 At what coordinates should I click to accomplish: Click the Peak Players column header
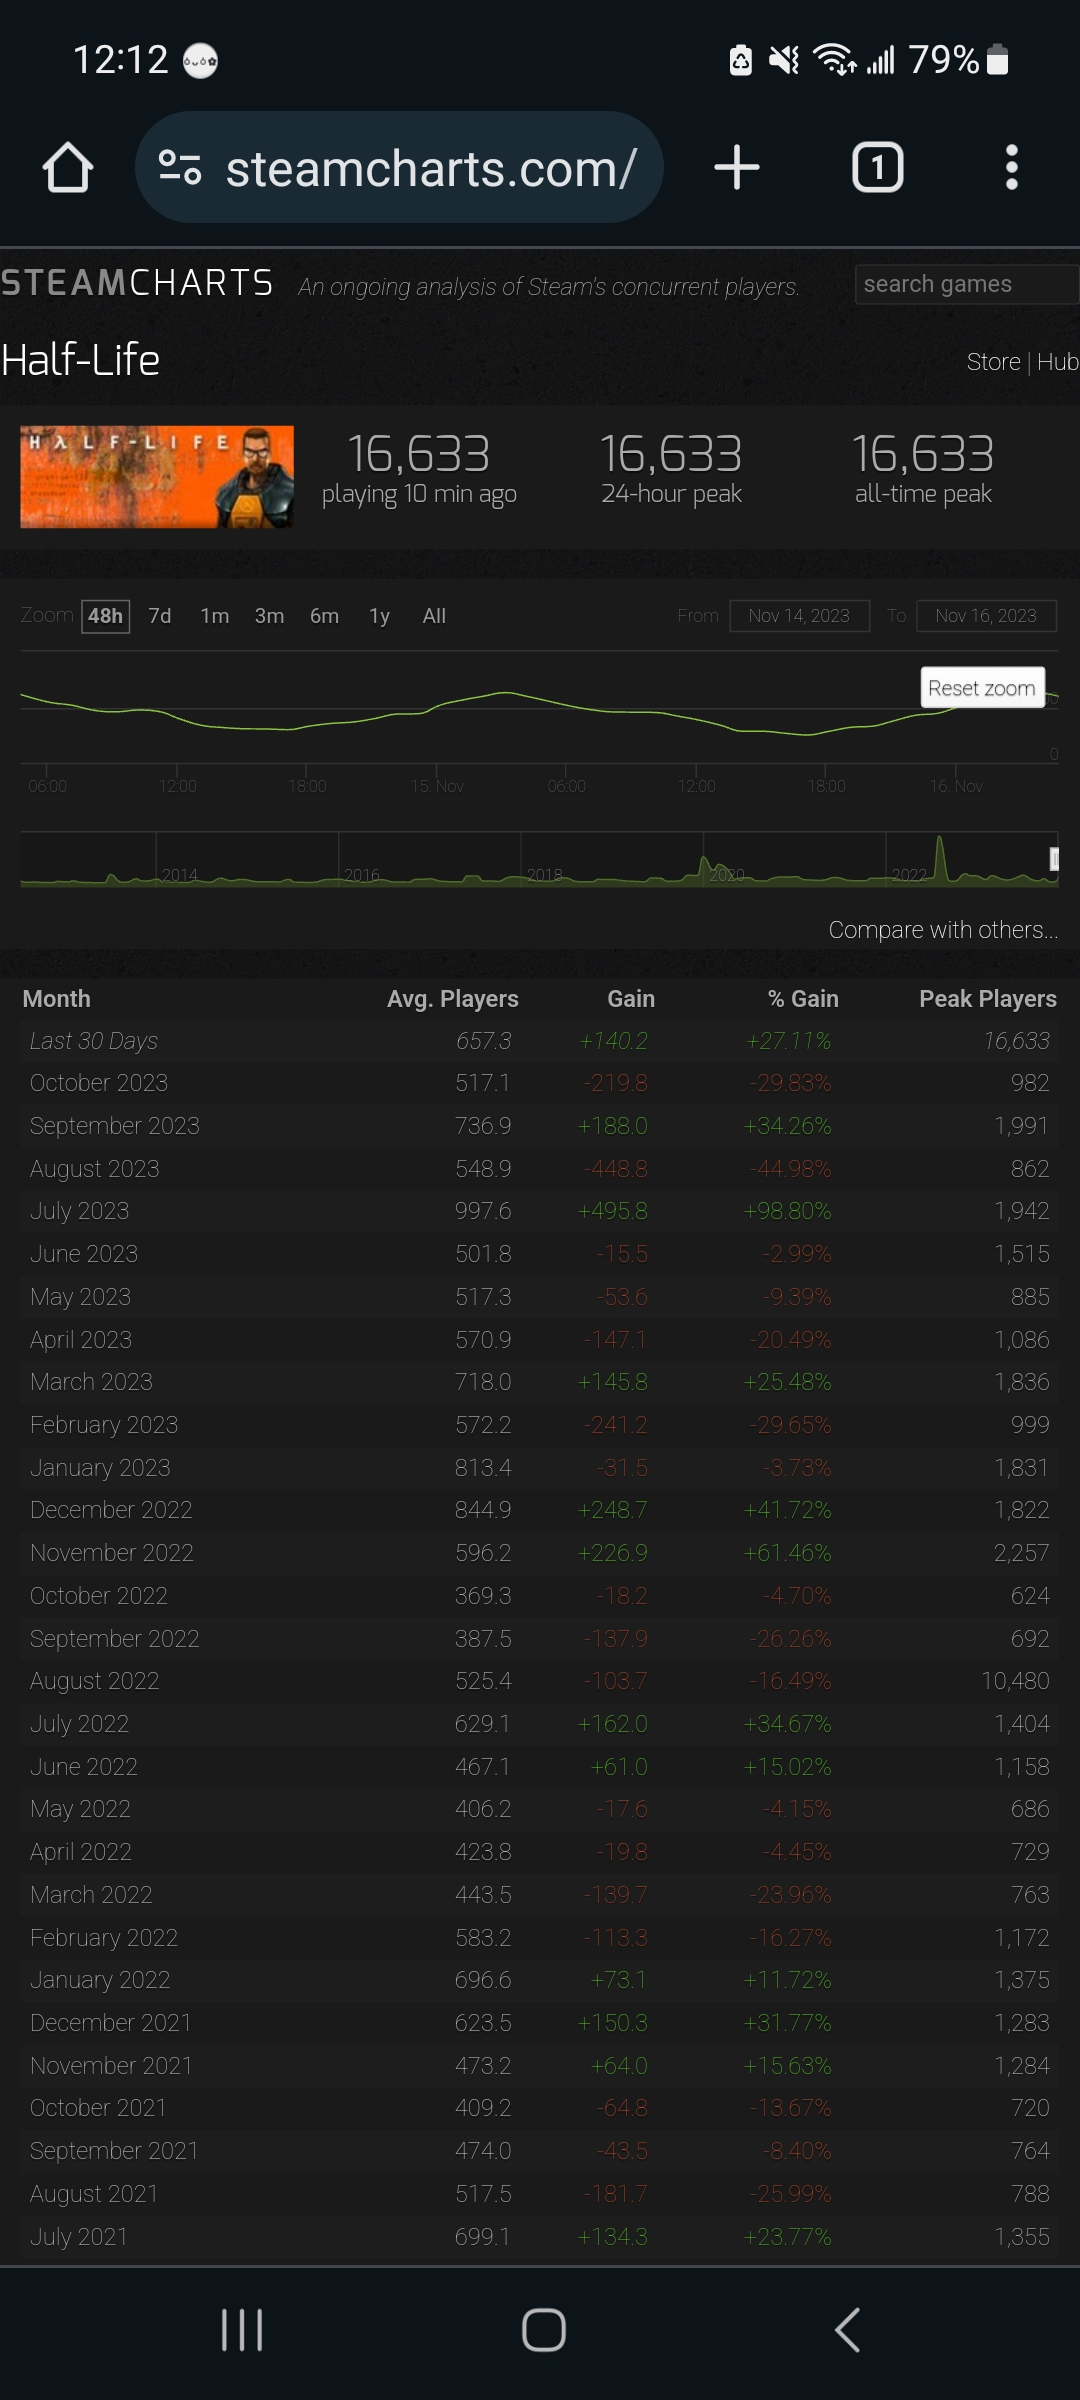coord(988,999)
